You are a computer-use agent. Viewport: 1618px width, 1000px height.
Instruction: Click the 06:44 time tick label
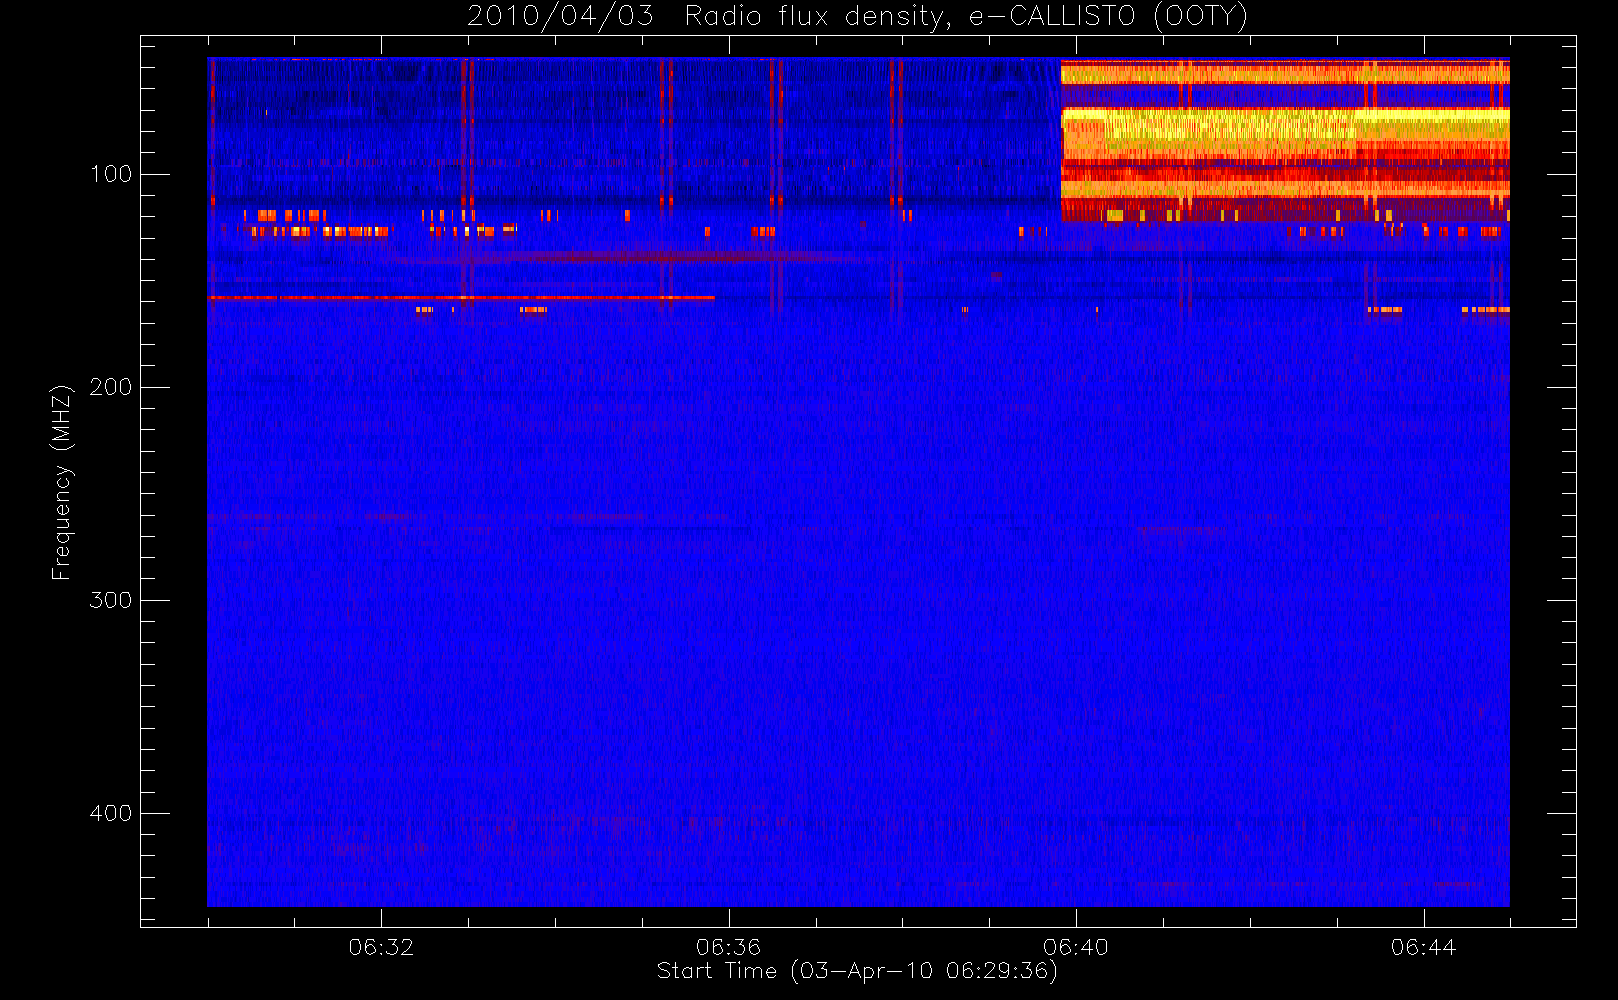click(x=1424, y=946)
